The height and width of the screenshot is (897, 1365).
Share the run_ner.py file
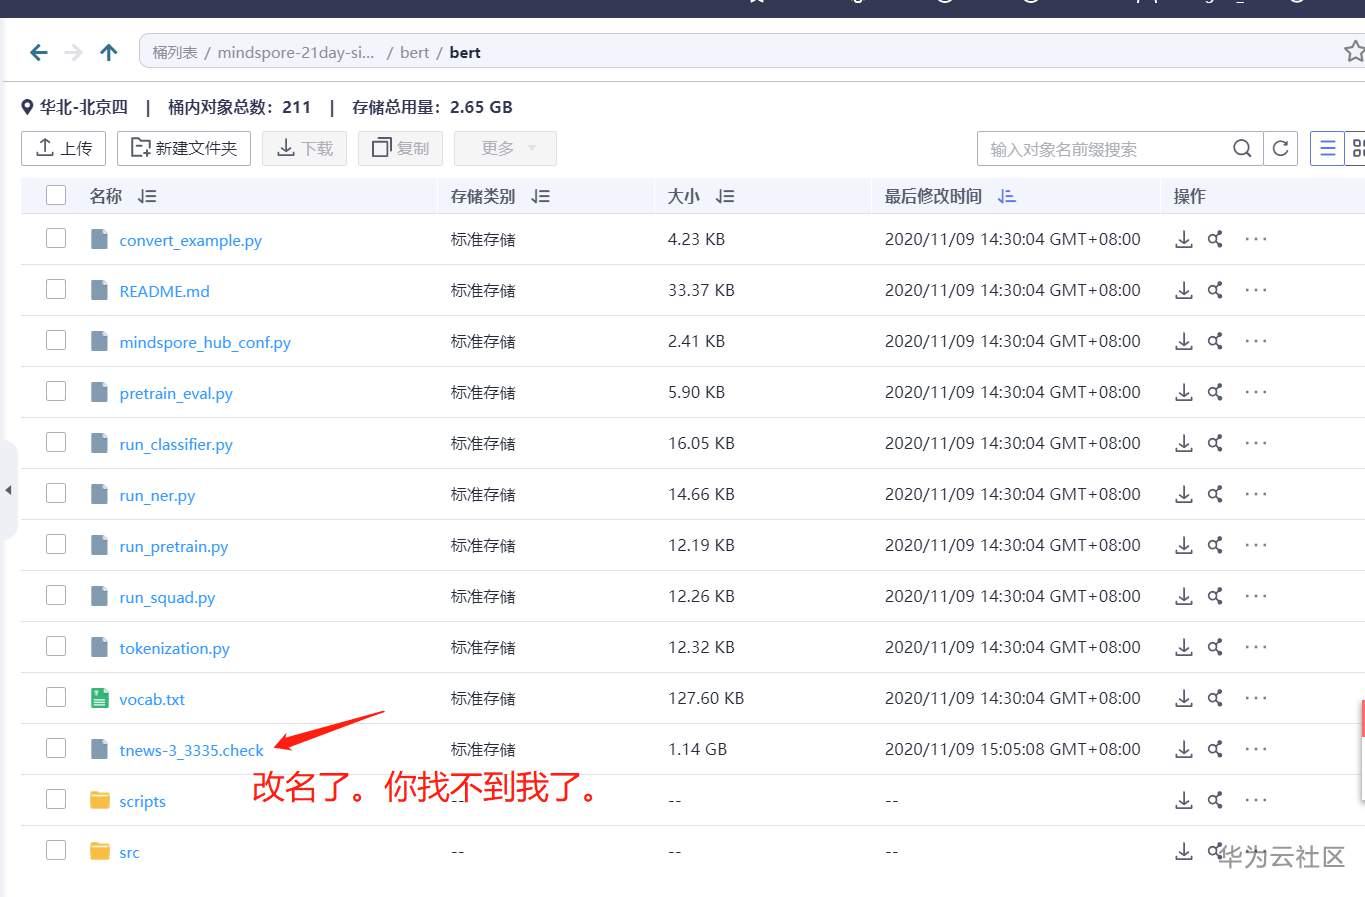[x=1215, y=494]
